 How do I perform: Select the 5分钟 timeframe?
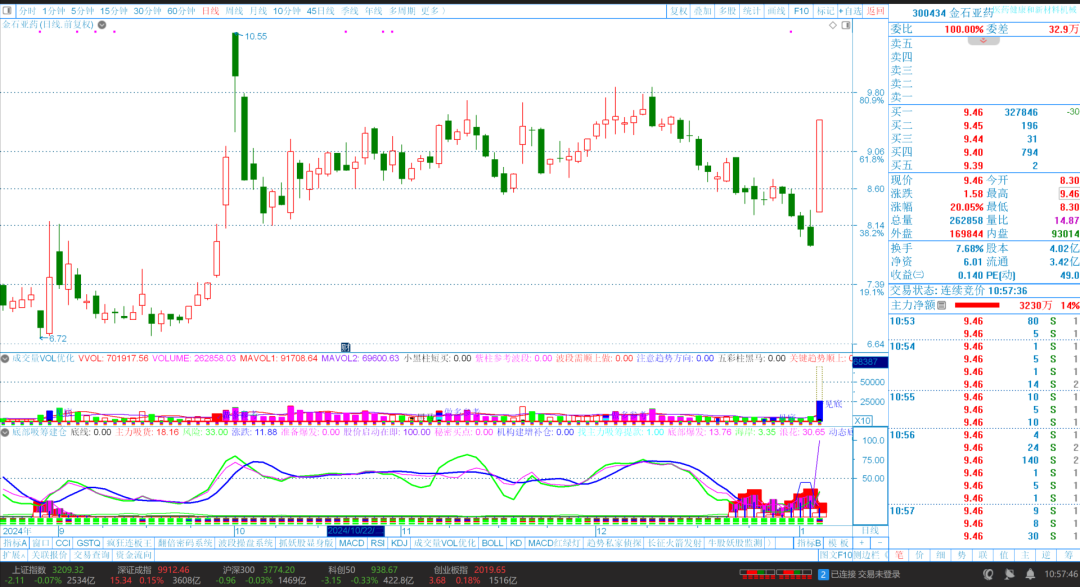82,11
